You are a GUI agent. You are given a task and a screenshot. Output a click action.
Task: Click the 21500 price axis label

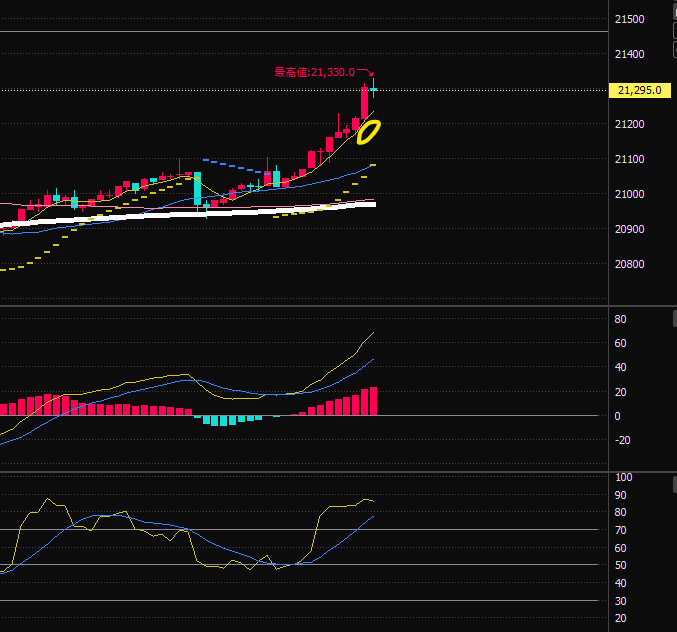[x=629, y=20]
